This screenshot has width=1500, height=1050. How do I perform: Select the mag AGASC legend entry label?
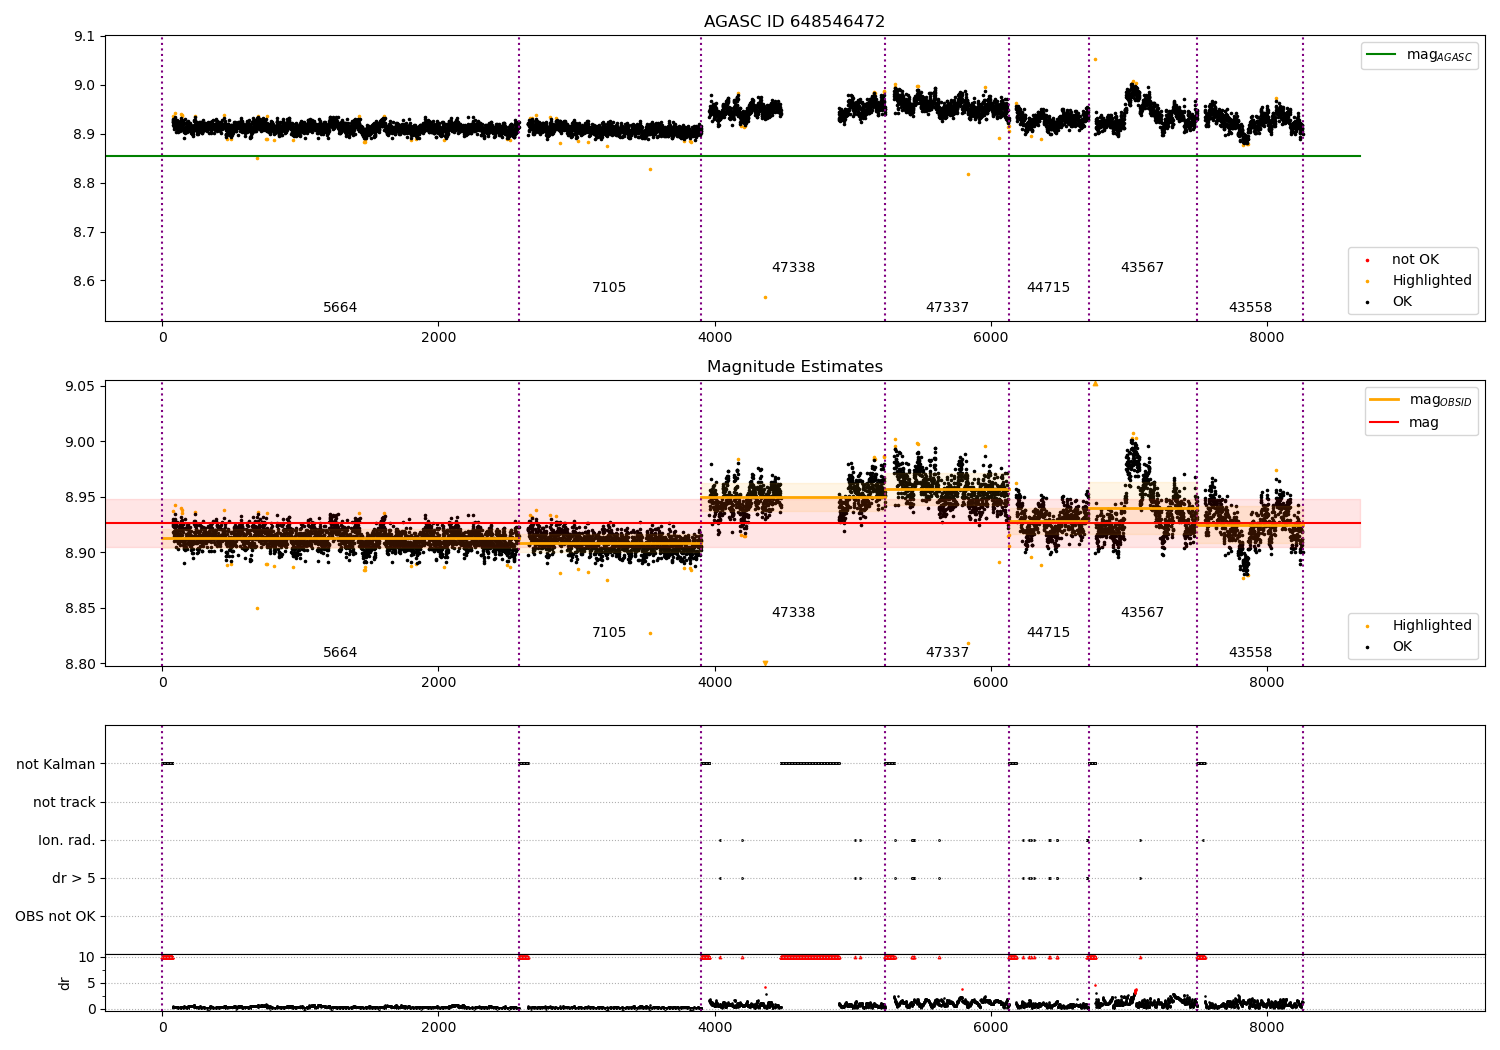coord(1439,55)
